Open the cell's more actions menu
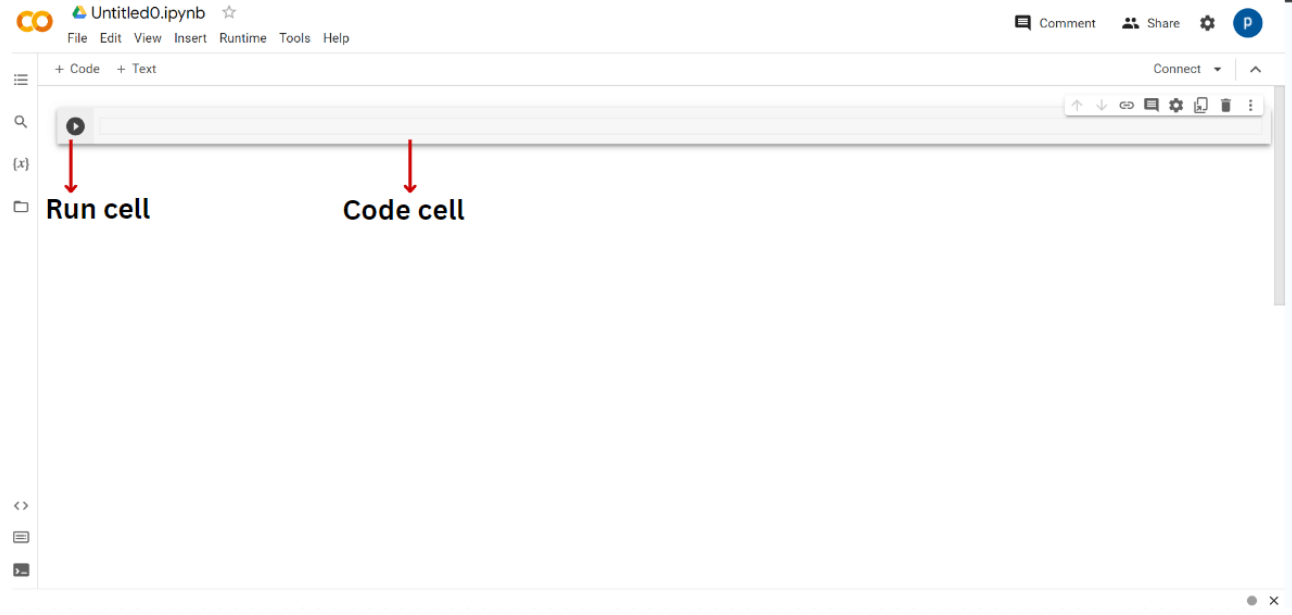Screen dimensions: 1292x615 click(x=1250, y=104)
